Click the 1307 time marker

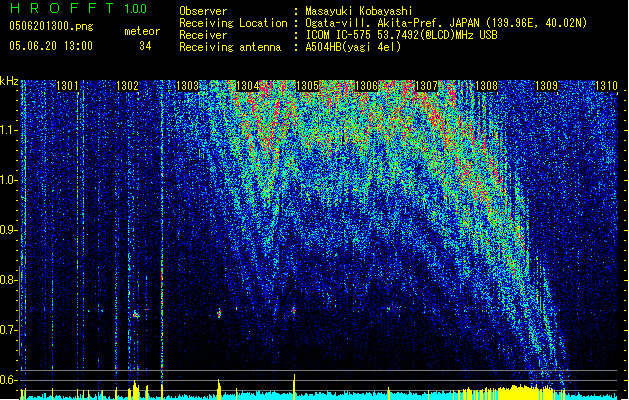point(426,86)
